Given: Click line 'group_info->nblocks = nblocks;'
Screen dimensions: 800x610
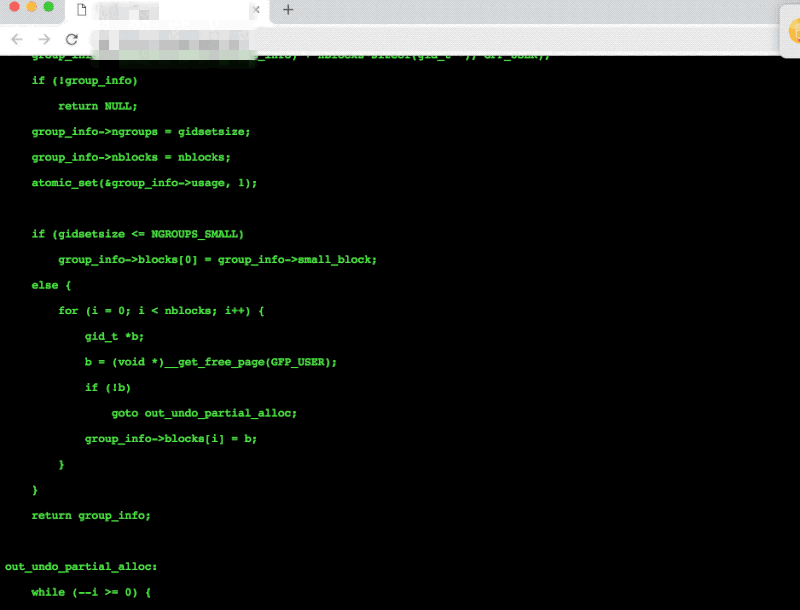Looking at the screenshot, I should pyautogui.click(x=131, y=157).
